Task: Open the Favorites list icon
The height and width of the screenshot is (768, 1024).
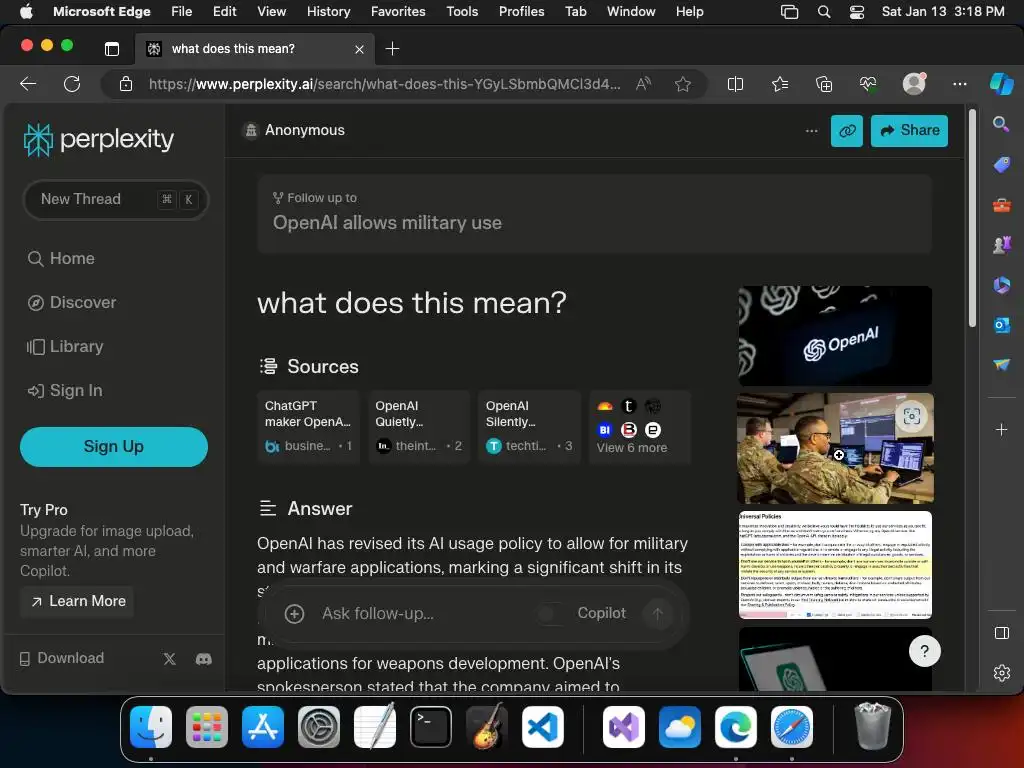Action: click(x=780, y=84)
